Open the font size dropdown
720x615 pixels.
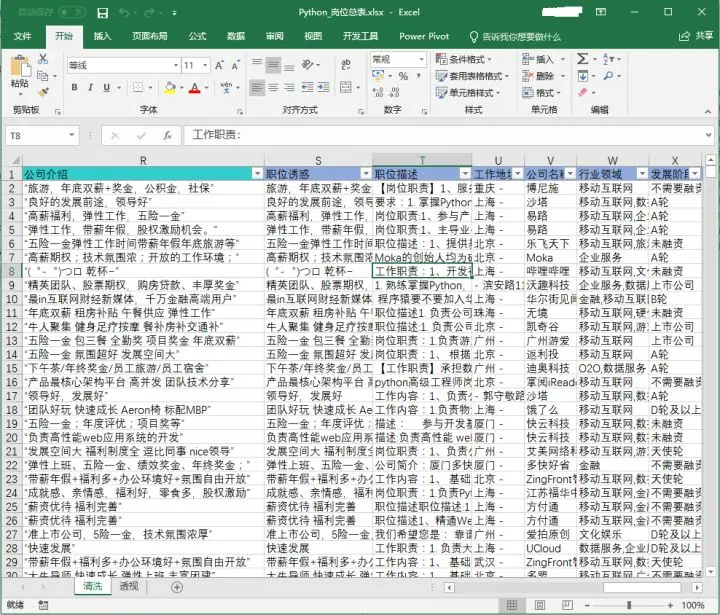[205, 65]
